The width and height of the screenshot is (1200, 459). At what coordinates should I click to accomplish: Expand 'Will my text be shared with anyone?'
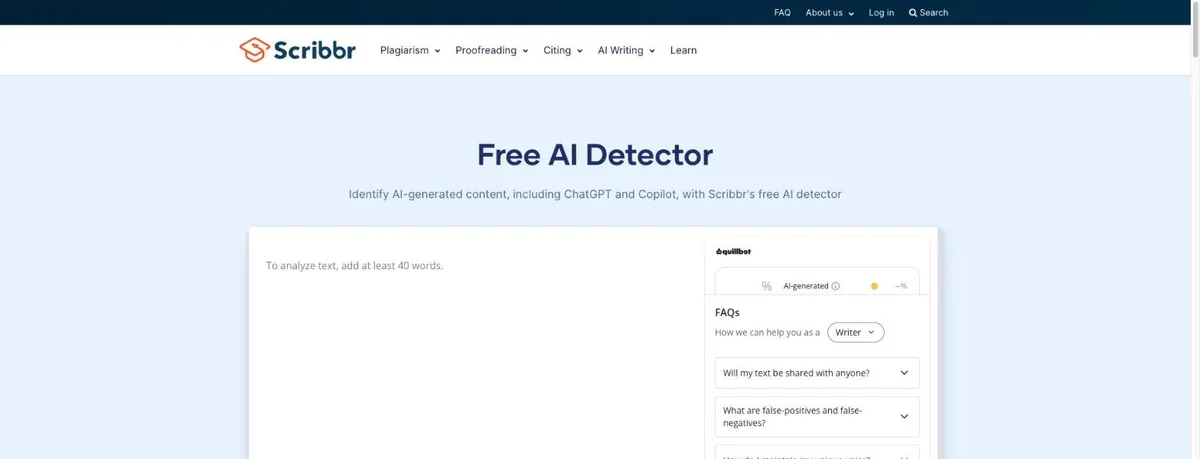(817, 373)
